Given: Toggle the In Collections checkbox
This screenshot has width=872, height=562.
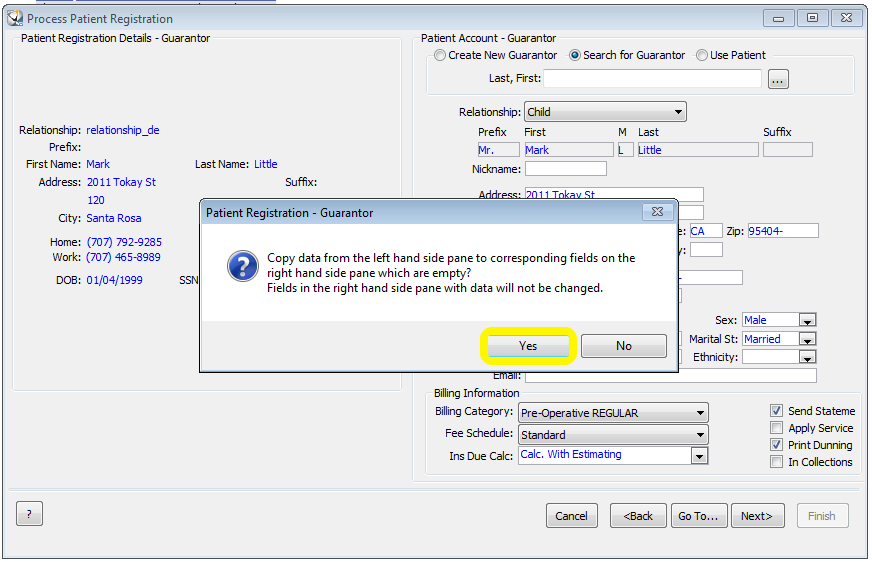Looking at the screenshot, I should (776, 462).
